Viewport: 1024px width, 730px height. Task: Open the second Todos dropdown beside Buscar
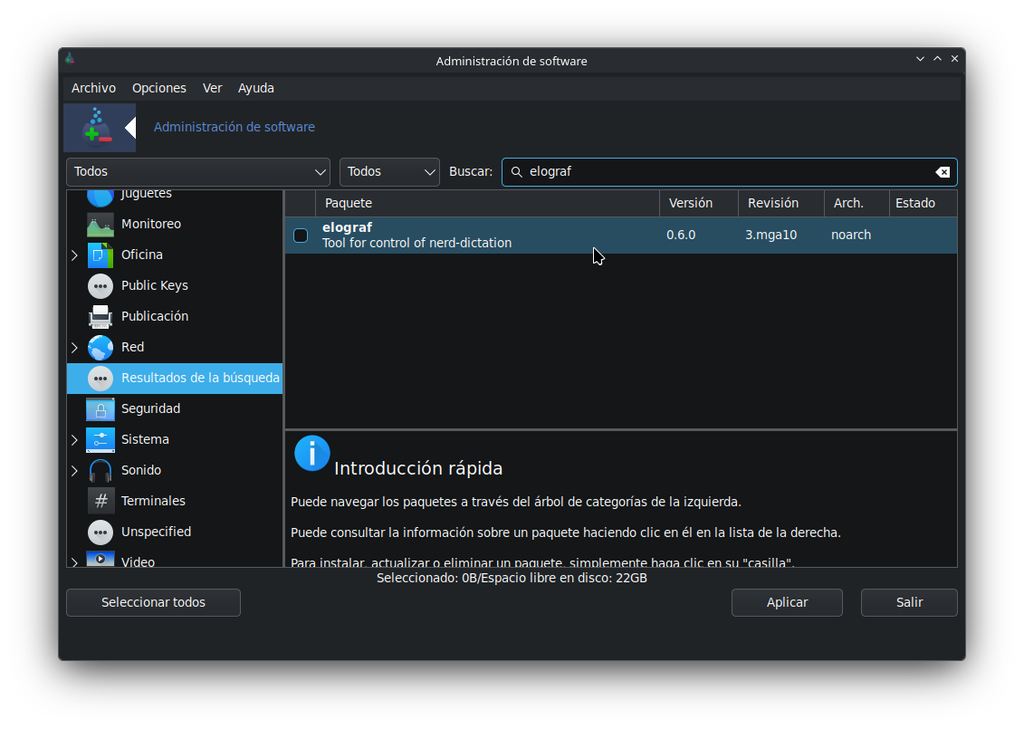389,172
